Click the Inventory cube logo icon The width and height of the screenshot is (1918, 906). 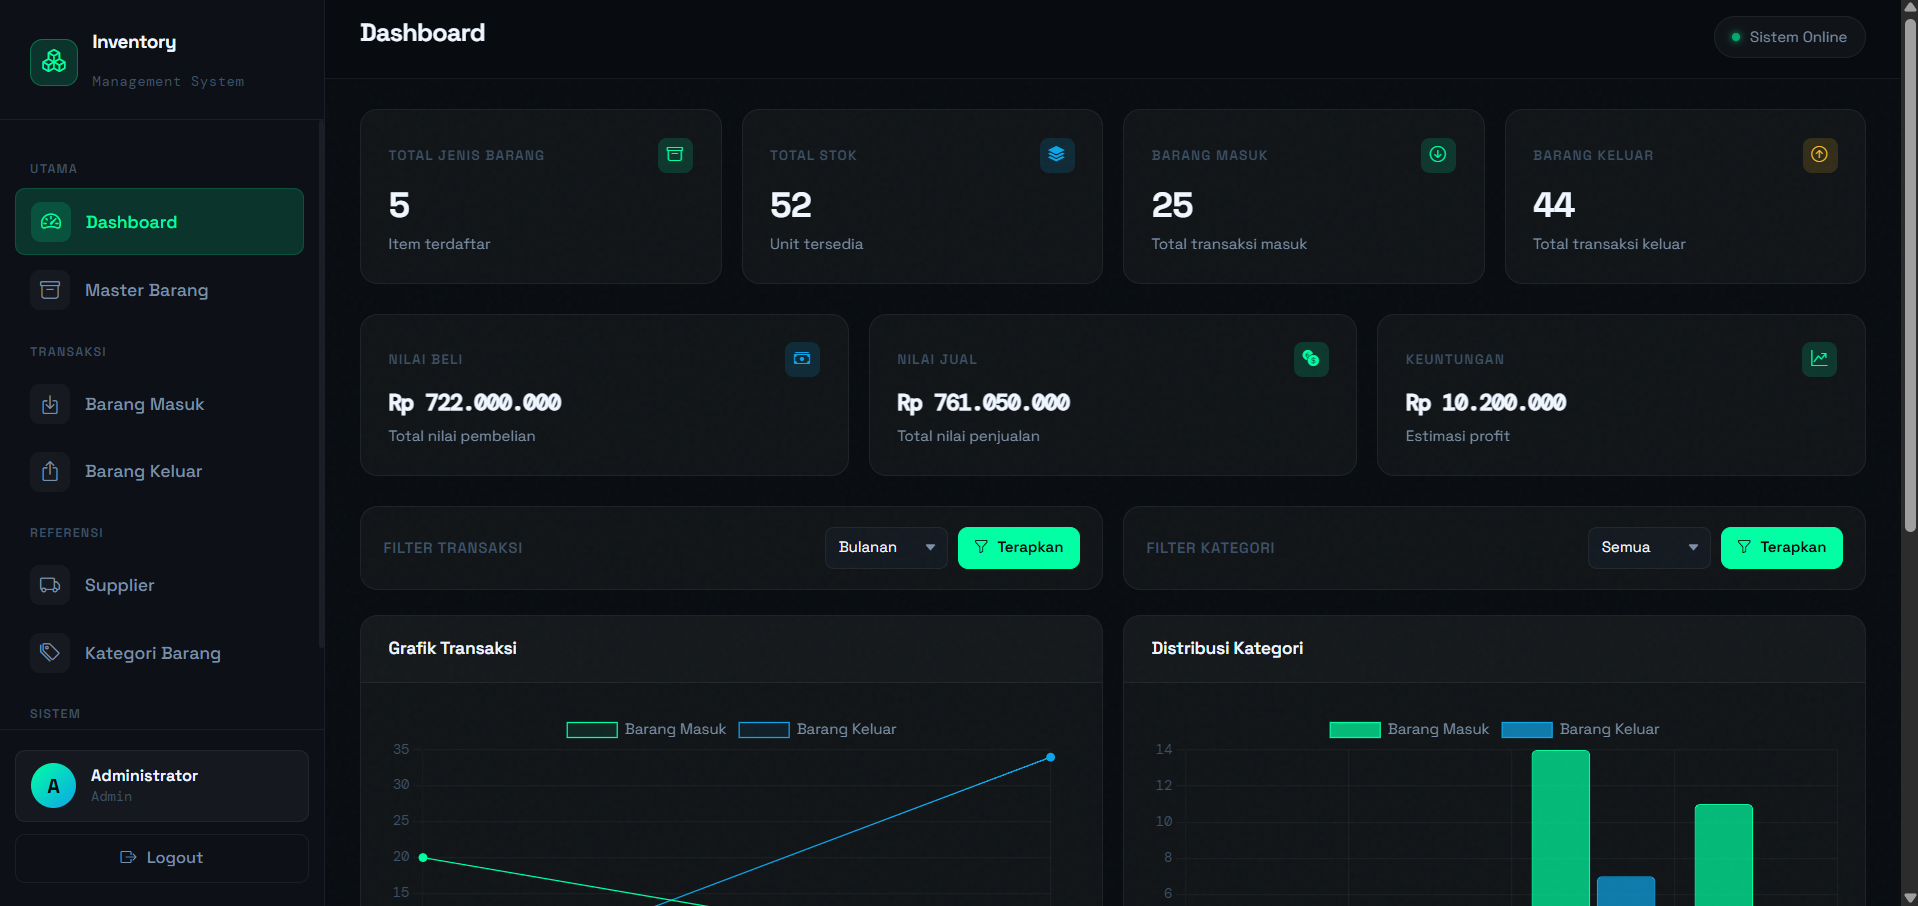coord(54,62)
